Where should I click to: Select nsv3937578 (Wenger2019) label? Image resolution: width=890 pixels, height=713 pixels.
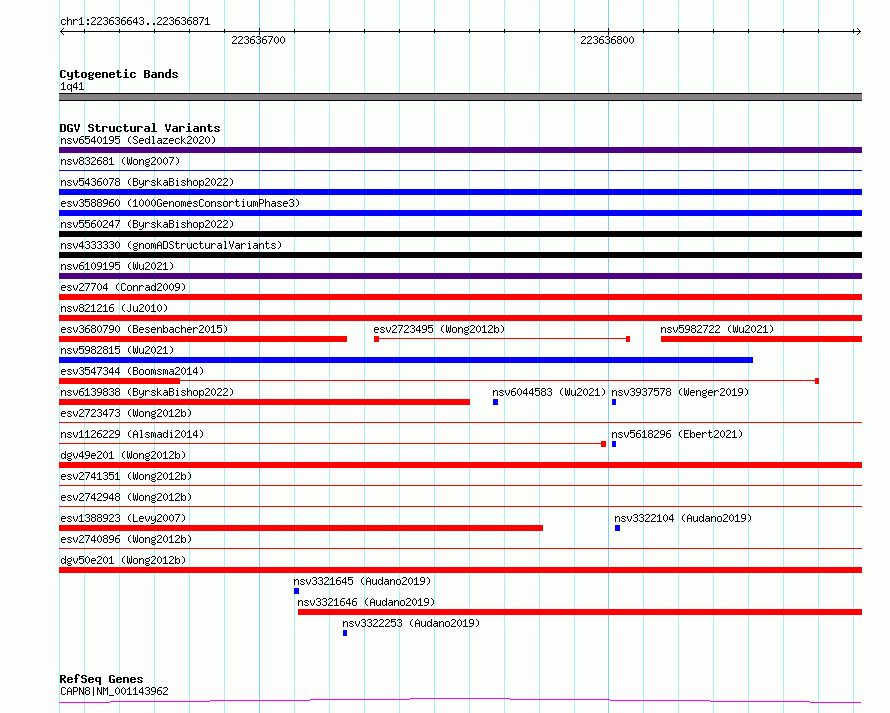click(x=680, y=392)
